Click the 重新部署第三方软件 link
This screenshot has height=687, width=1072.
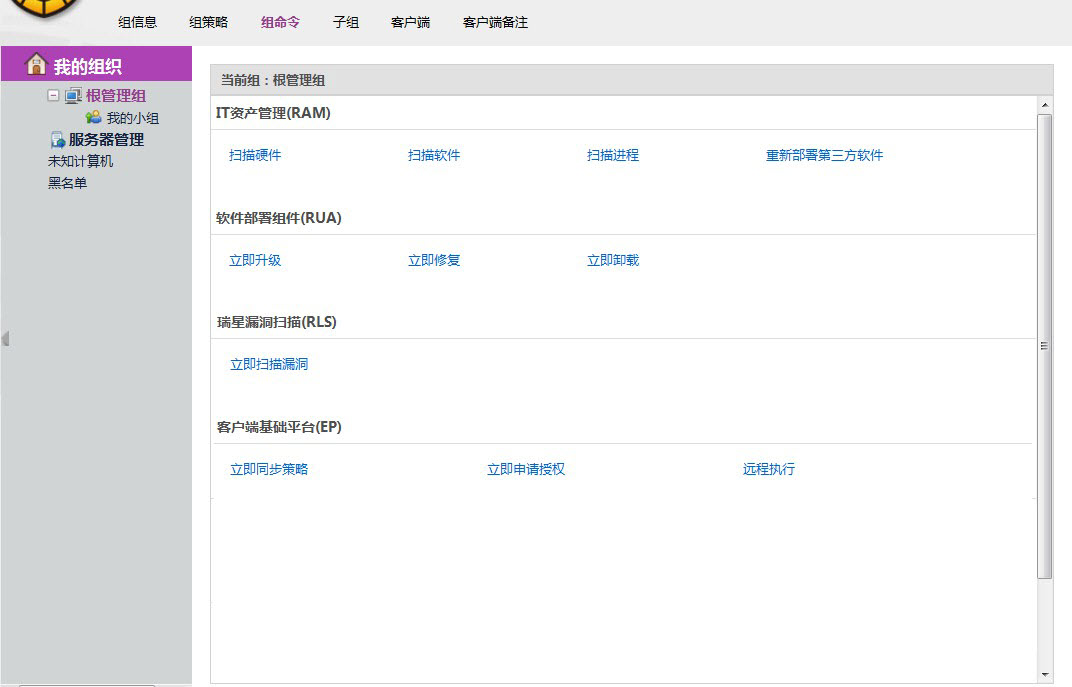[x=824, y=155]
